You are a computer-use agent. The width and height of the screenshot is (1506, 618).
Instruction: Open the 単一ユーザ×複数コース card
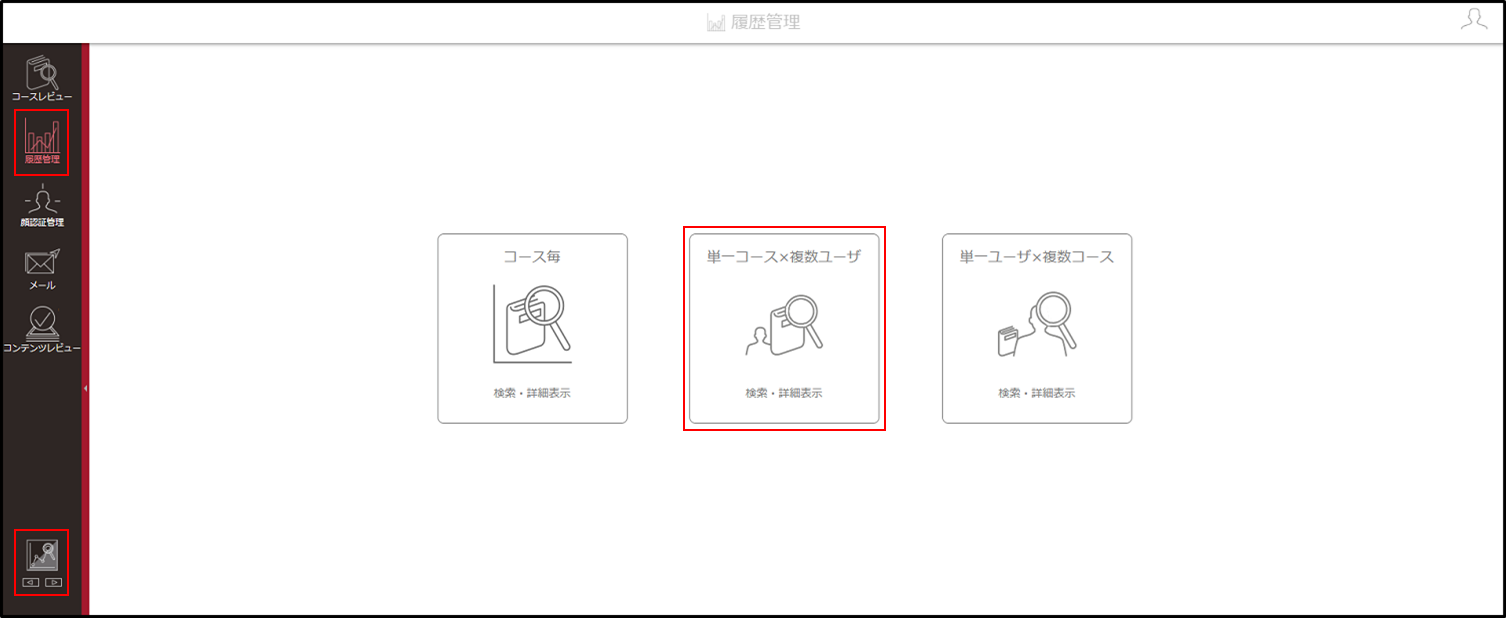[x=1037, y=328]
